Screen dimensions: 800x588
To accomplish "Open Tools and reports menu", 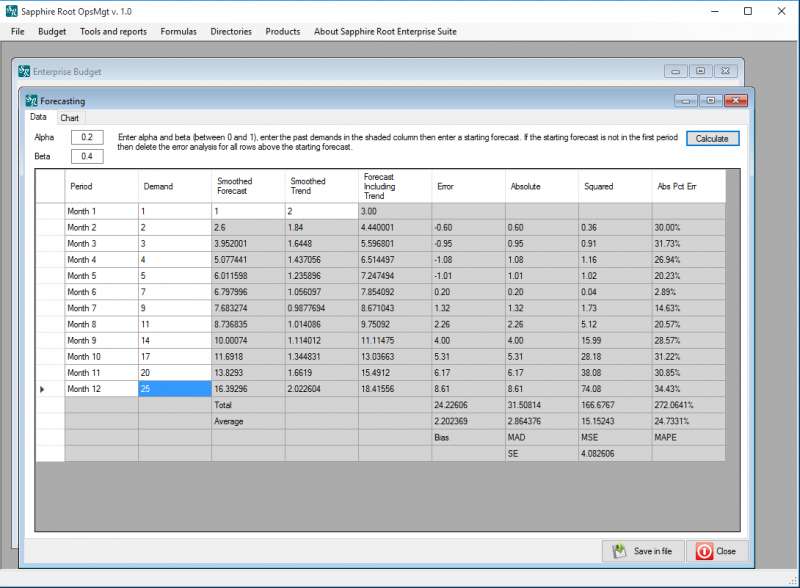I will point(113,32).
